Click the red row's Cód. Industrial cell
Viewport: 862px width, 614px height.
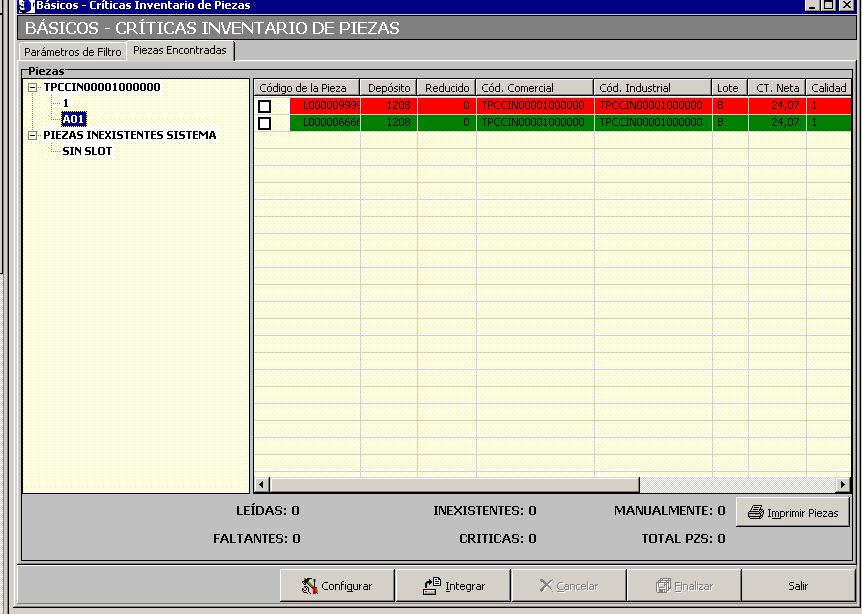652,105
